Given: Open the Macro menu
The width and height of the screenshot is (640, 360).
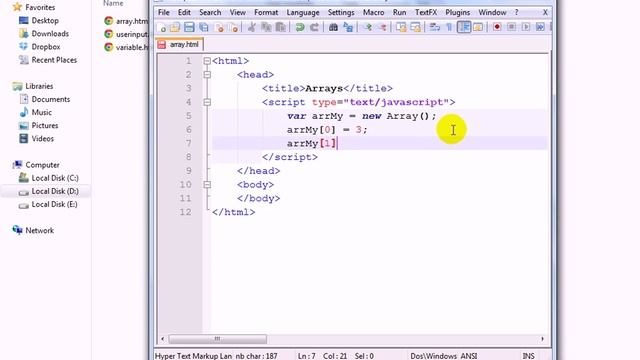Looking at the screenshot, I should [373, 13].
